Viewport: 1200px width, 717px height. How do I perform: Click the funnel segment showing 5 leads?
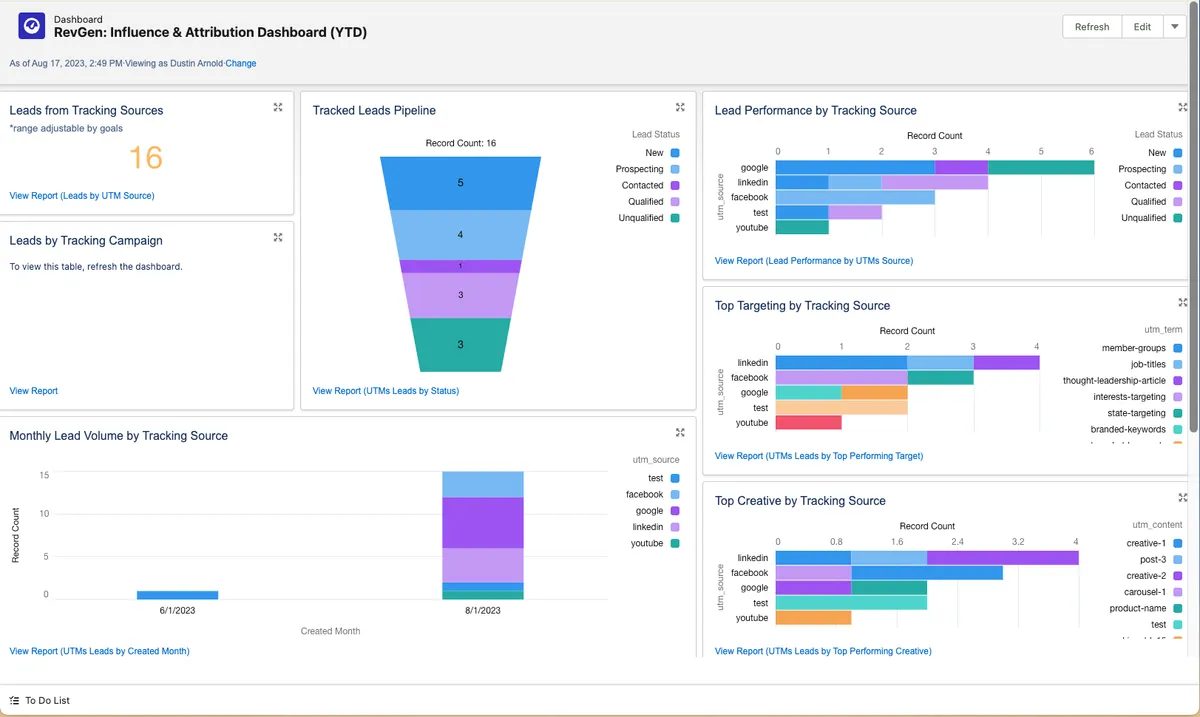tap(460, 183)
